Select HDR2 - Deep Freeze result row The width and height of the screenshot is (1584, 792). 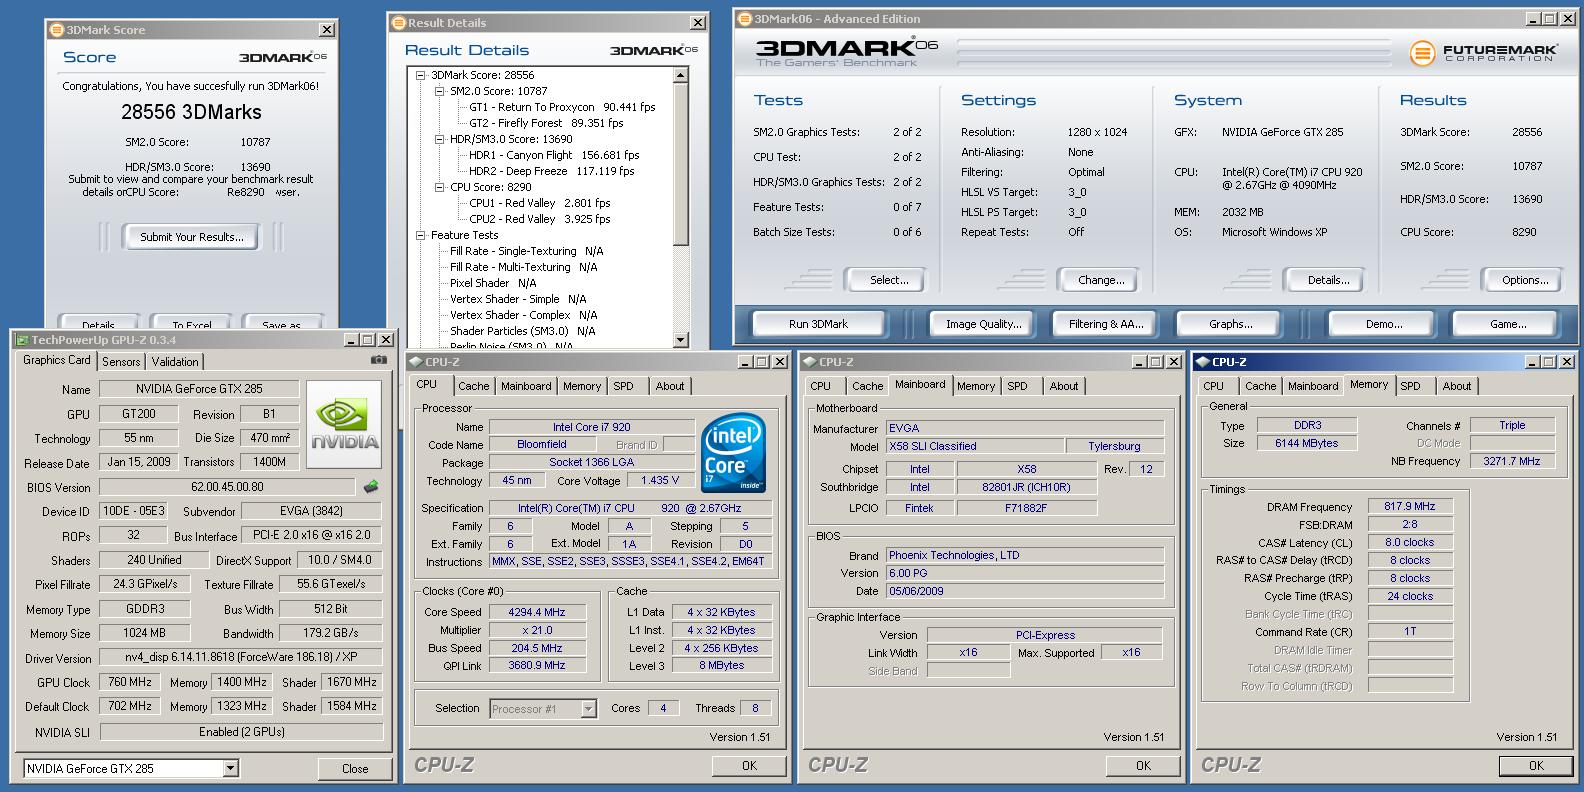(x=552, y=171)
